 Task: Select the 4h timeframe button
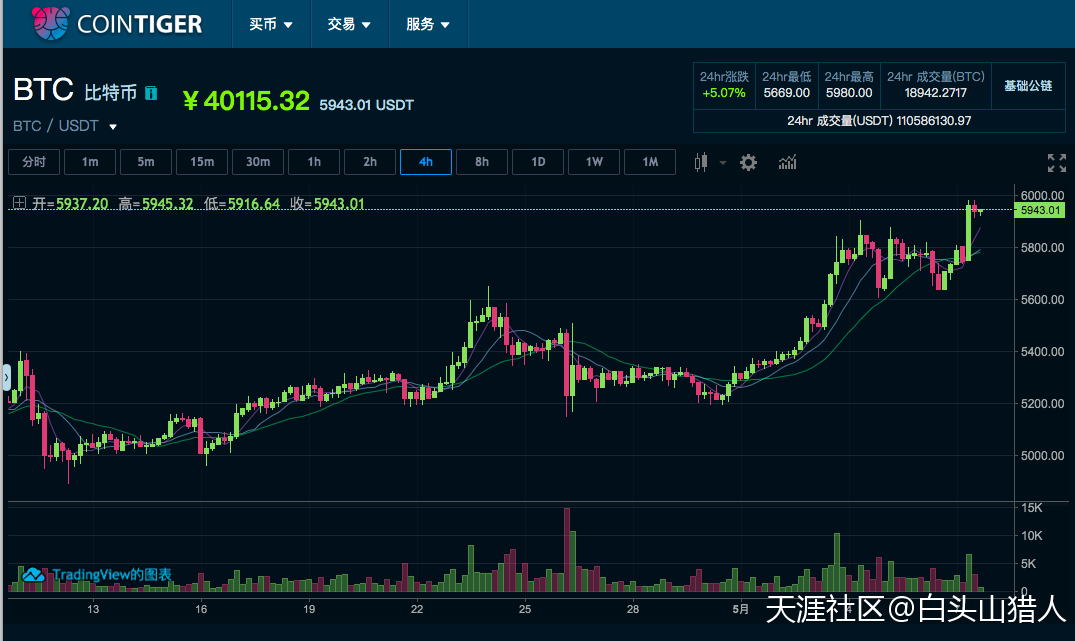point(425,161)
